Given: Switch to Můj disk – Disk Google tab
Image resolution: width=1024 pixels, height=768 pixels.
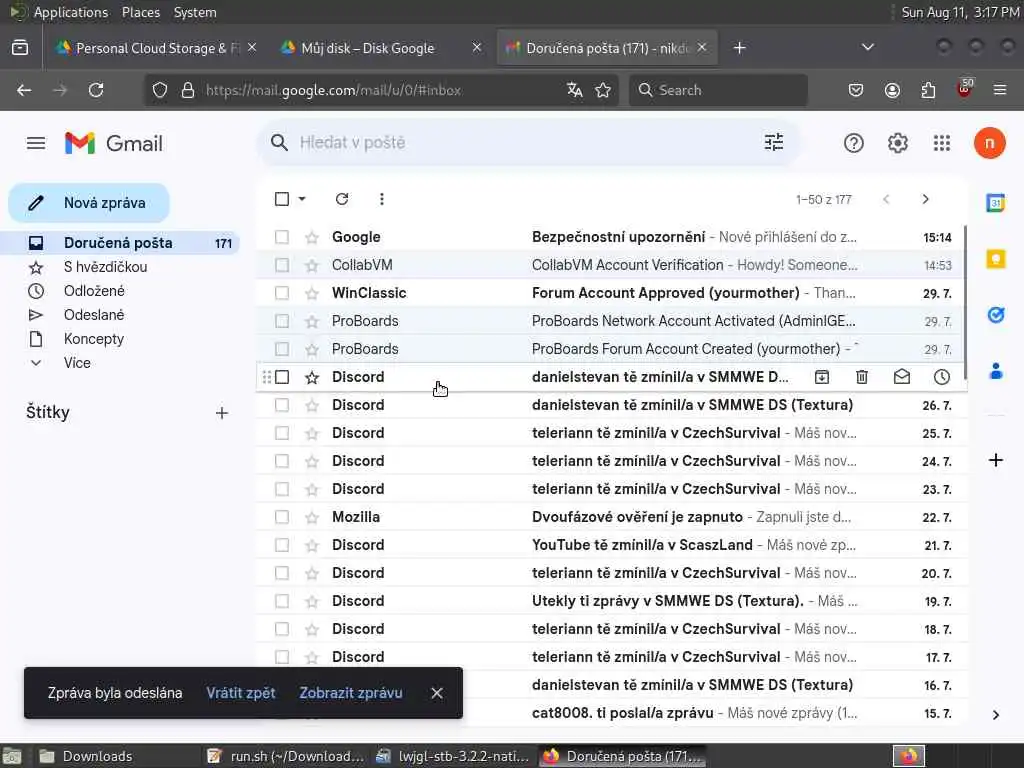Looking at the screenshot, I should [380, 48].
